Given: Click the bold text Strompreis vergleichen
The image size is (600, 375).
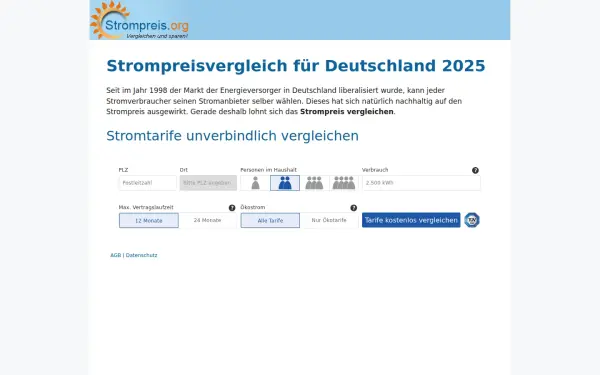Looking at the screenshot, I should point(347,112).
